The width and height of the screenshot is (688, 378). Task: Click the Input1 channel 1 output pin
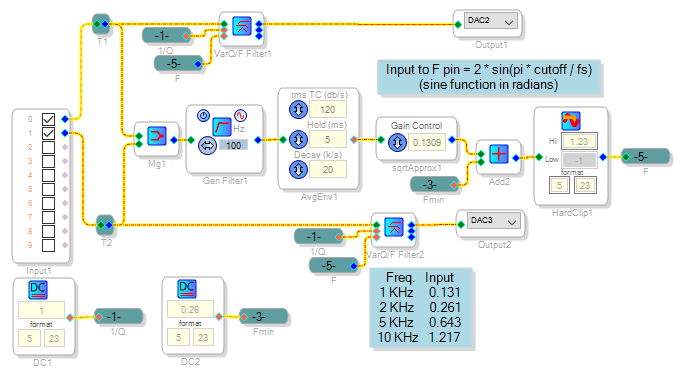65,133
